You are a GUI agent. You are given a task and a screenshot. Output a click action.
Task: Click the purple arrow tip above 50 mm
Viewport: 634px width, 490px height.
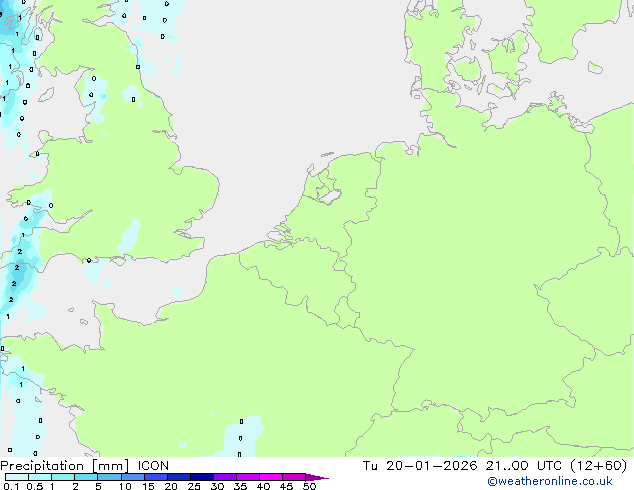click(317, 478)
